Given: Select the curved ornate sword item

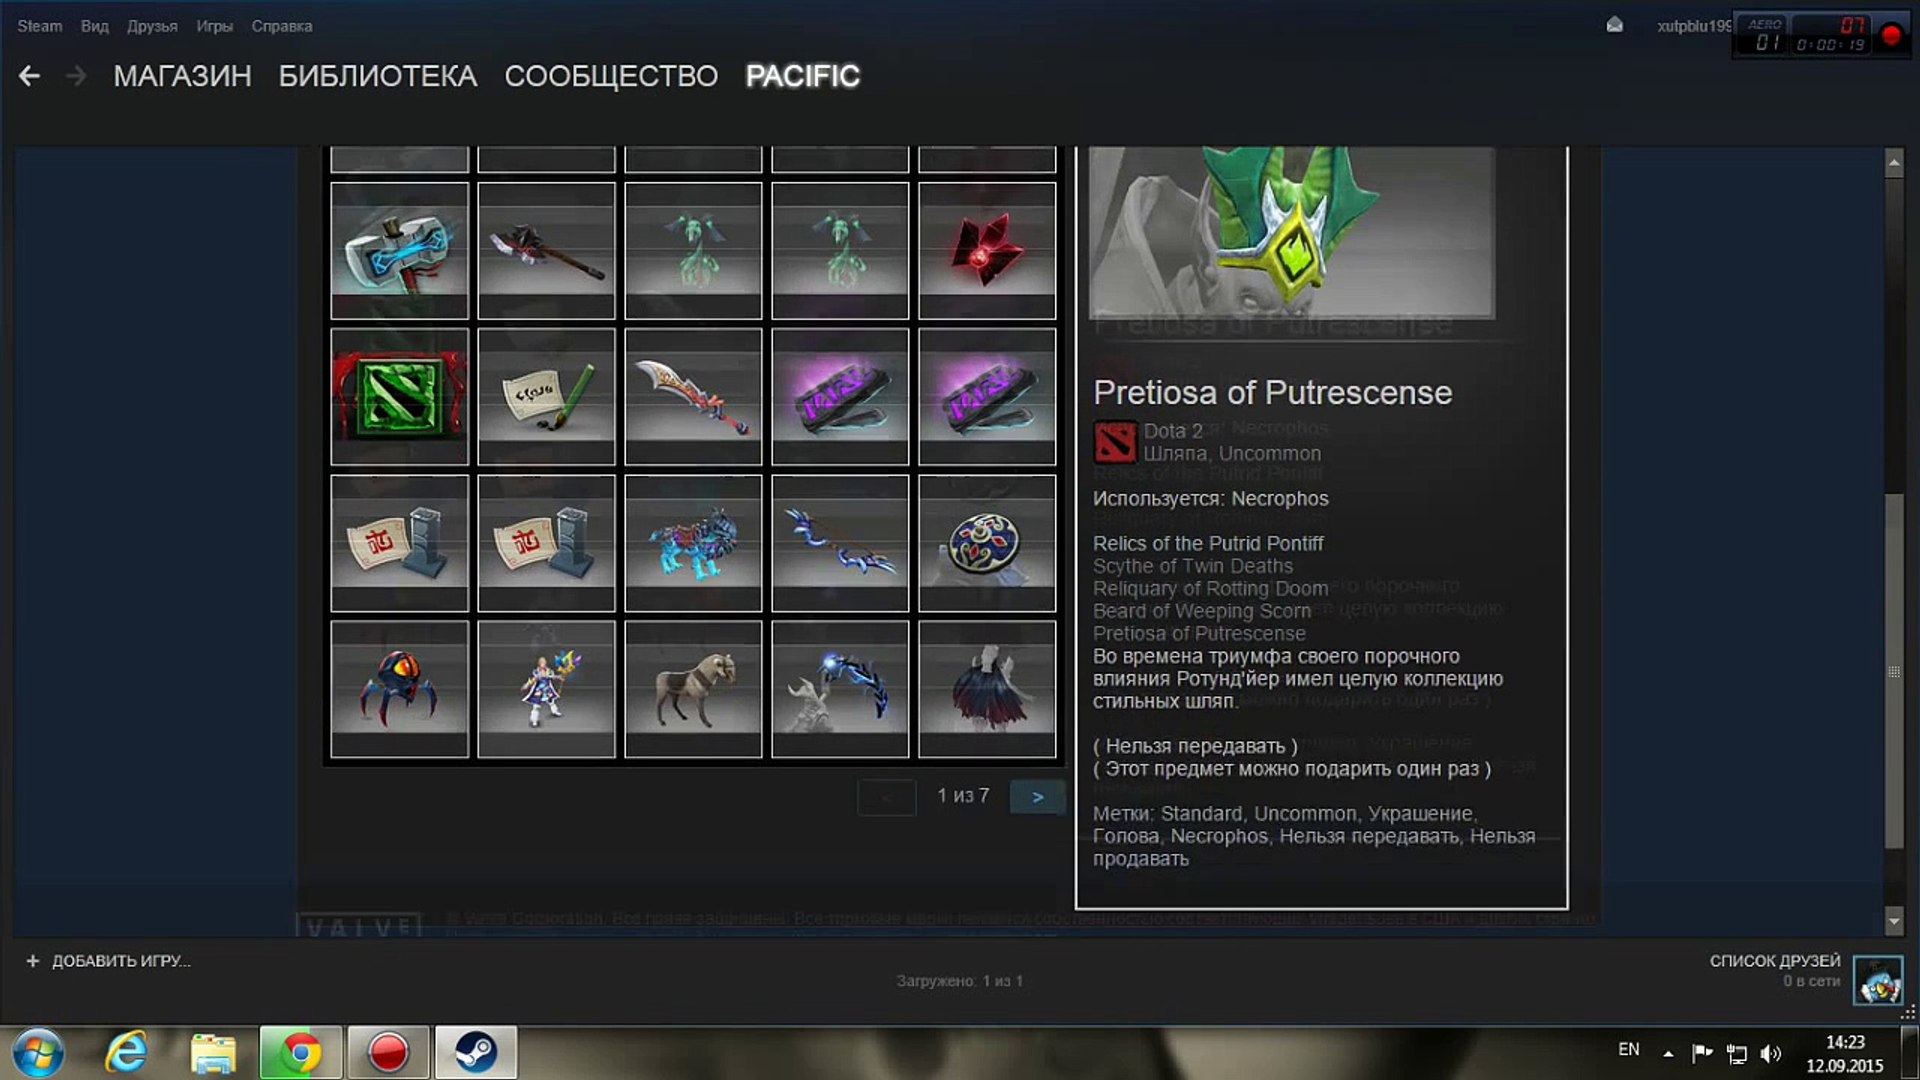Looking at the screenshot, I should (693, 397).
